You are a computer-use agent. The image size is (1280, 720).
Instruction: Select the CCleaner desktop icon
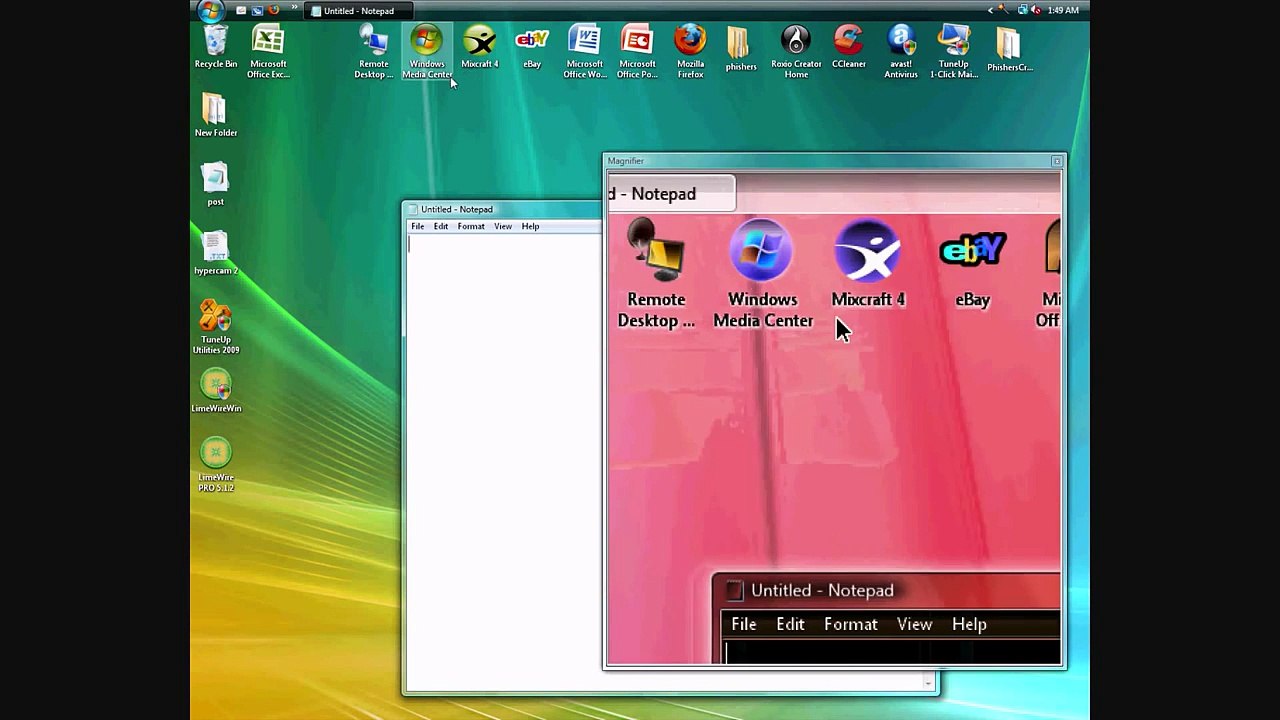[849, 48]
